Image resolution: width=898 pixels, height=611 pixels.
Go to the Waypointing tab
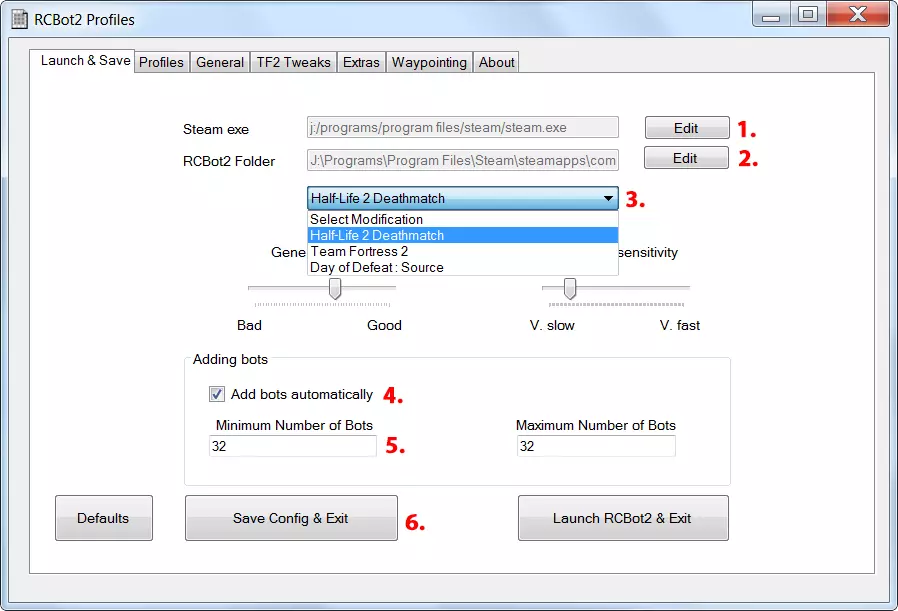429,62
